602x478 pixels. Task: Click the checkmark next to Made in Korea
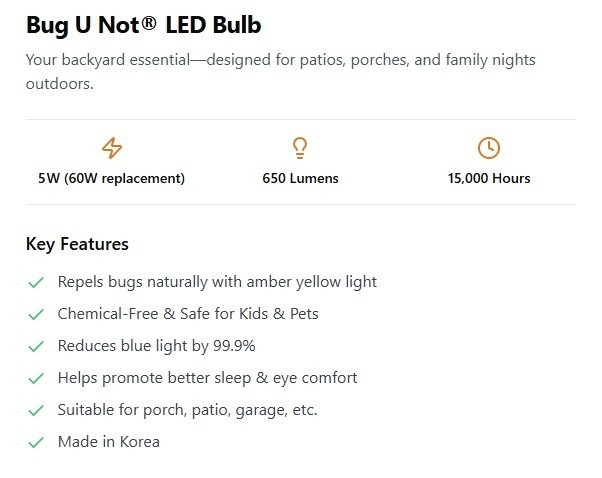tap(36, 442)
